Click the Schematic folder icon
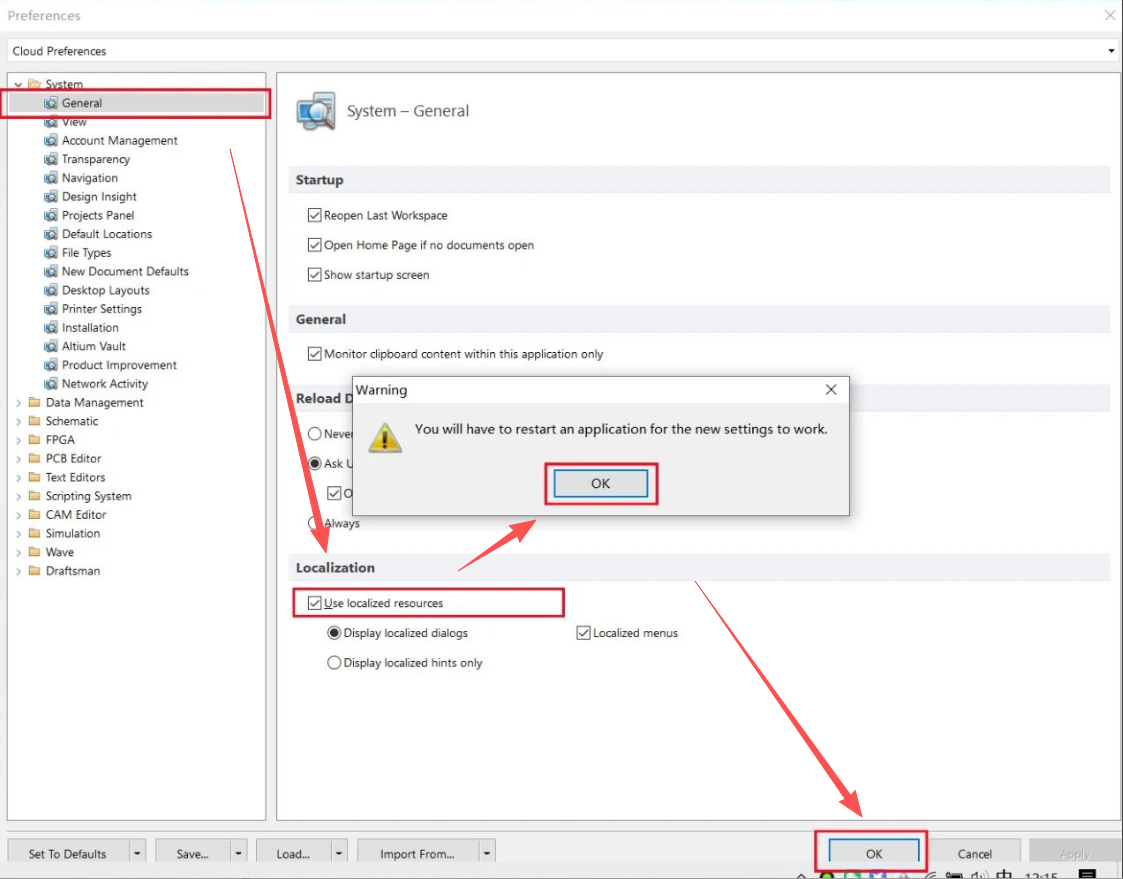Screen dimensions: 1123x879 coord(35,422)
